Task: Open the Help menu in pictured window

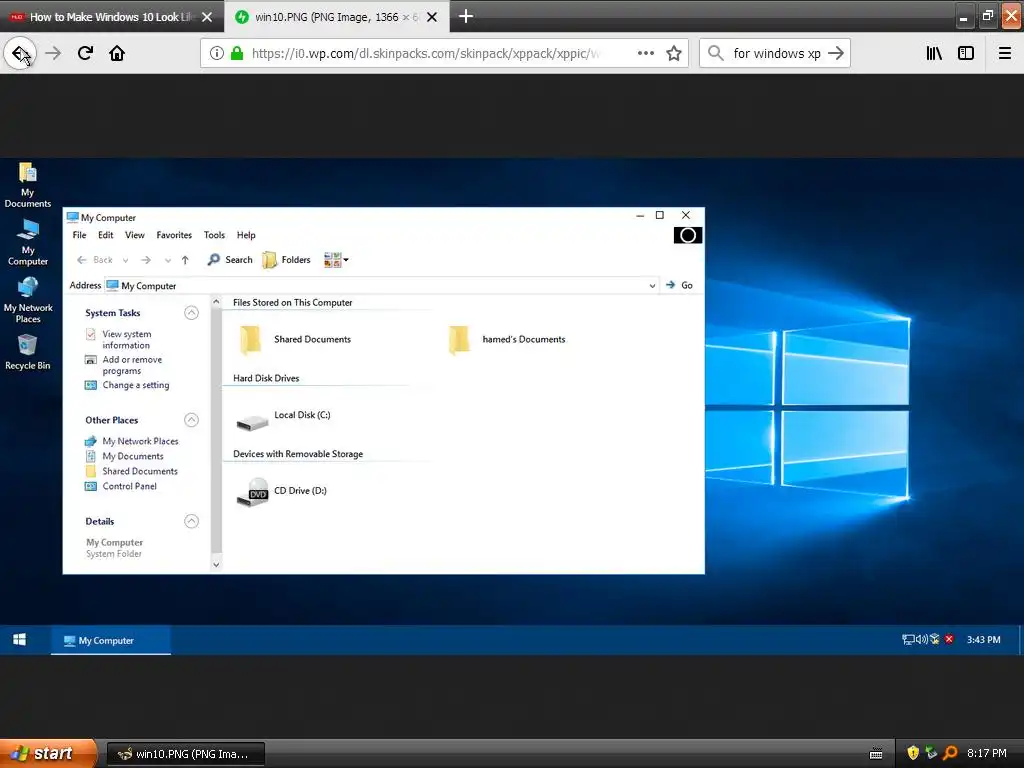Action: tap(246, 235)
